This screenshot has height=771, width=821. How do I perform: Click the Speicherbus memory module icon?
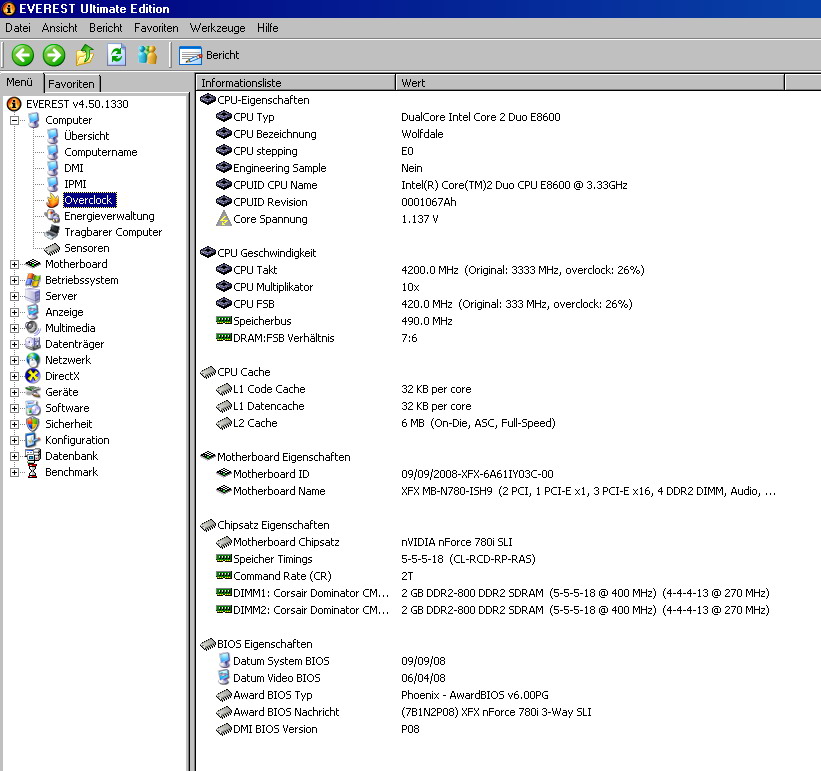[x=224, y=320]
